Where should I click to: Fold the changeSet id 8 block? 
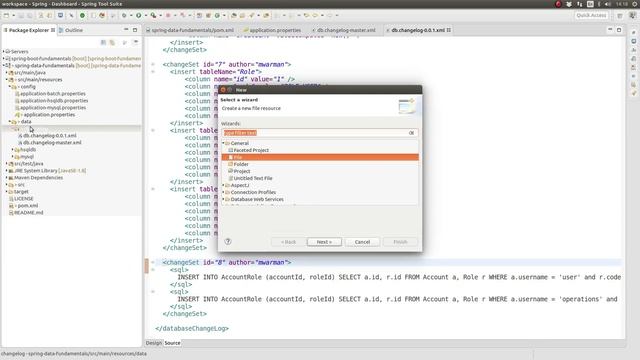tap(153, 262)
